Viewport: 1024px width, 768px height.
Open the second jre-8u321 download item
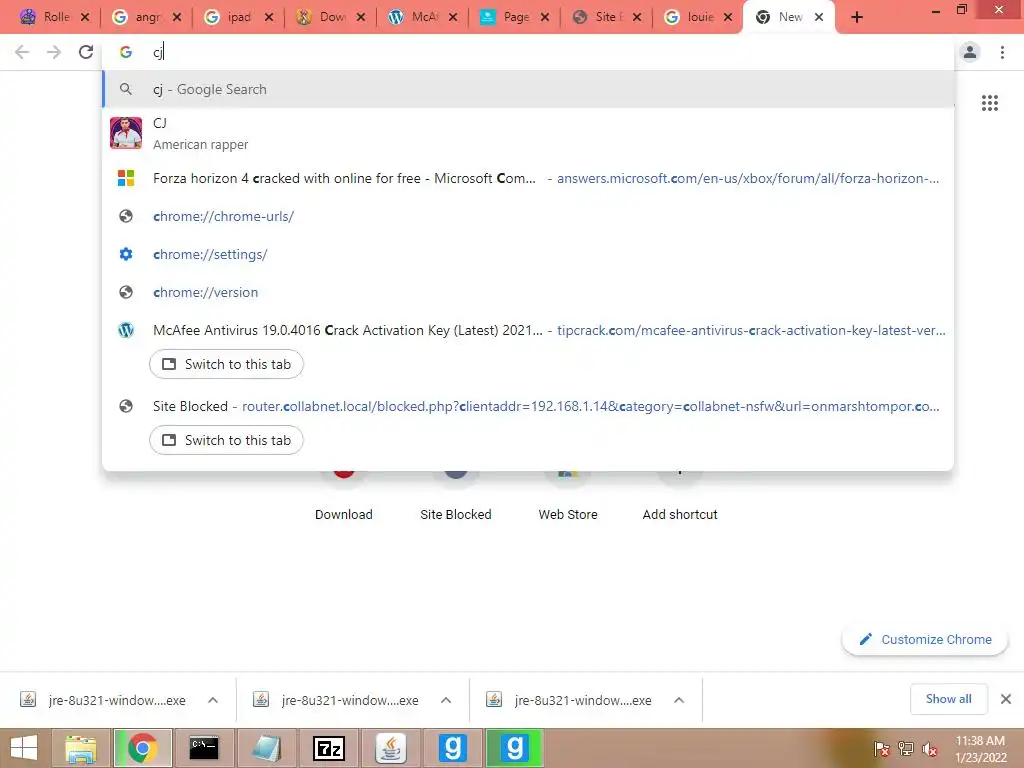338,700
